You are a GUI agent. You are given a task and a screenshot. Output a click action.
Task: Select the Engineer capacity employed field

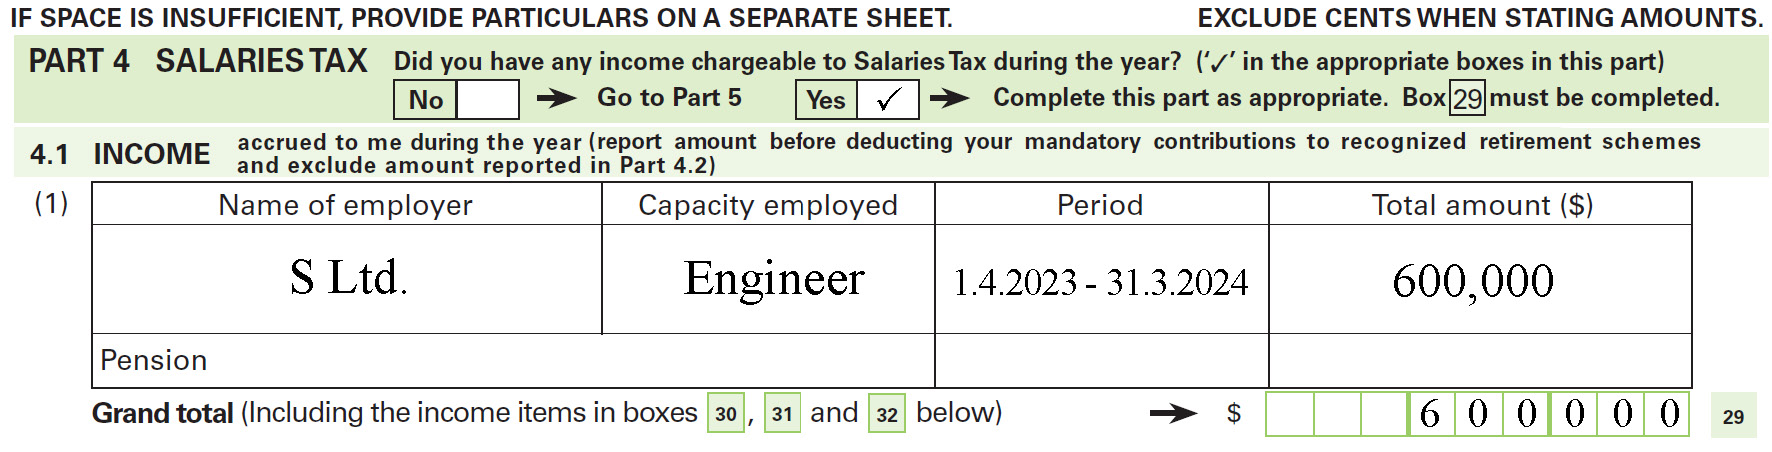768,279
